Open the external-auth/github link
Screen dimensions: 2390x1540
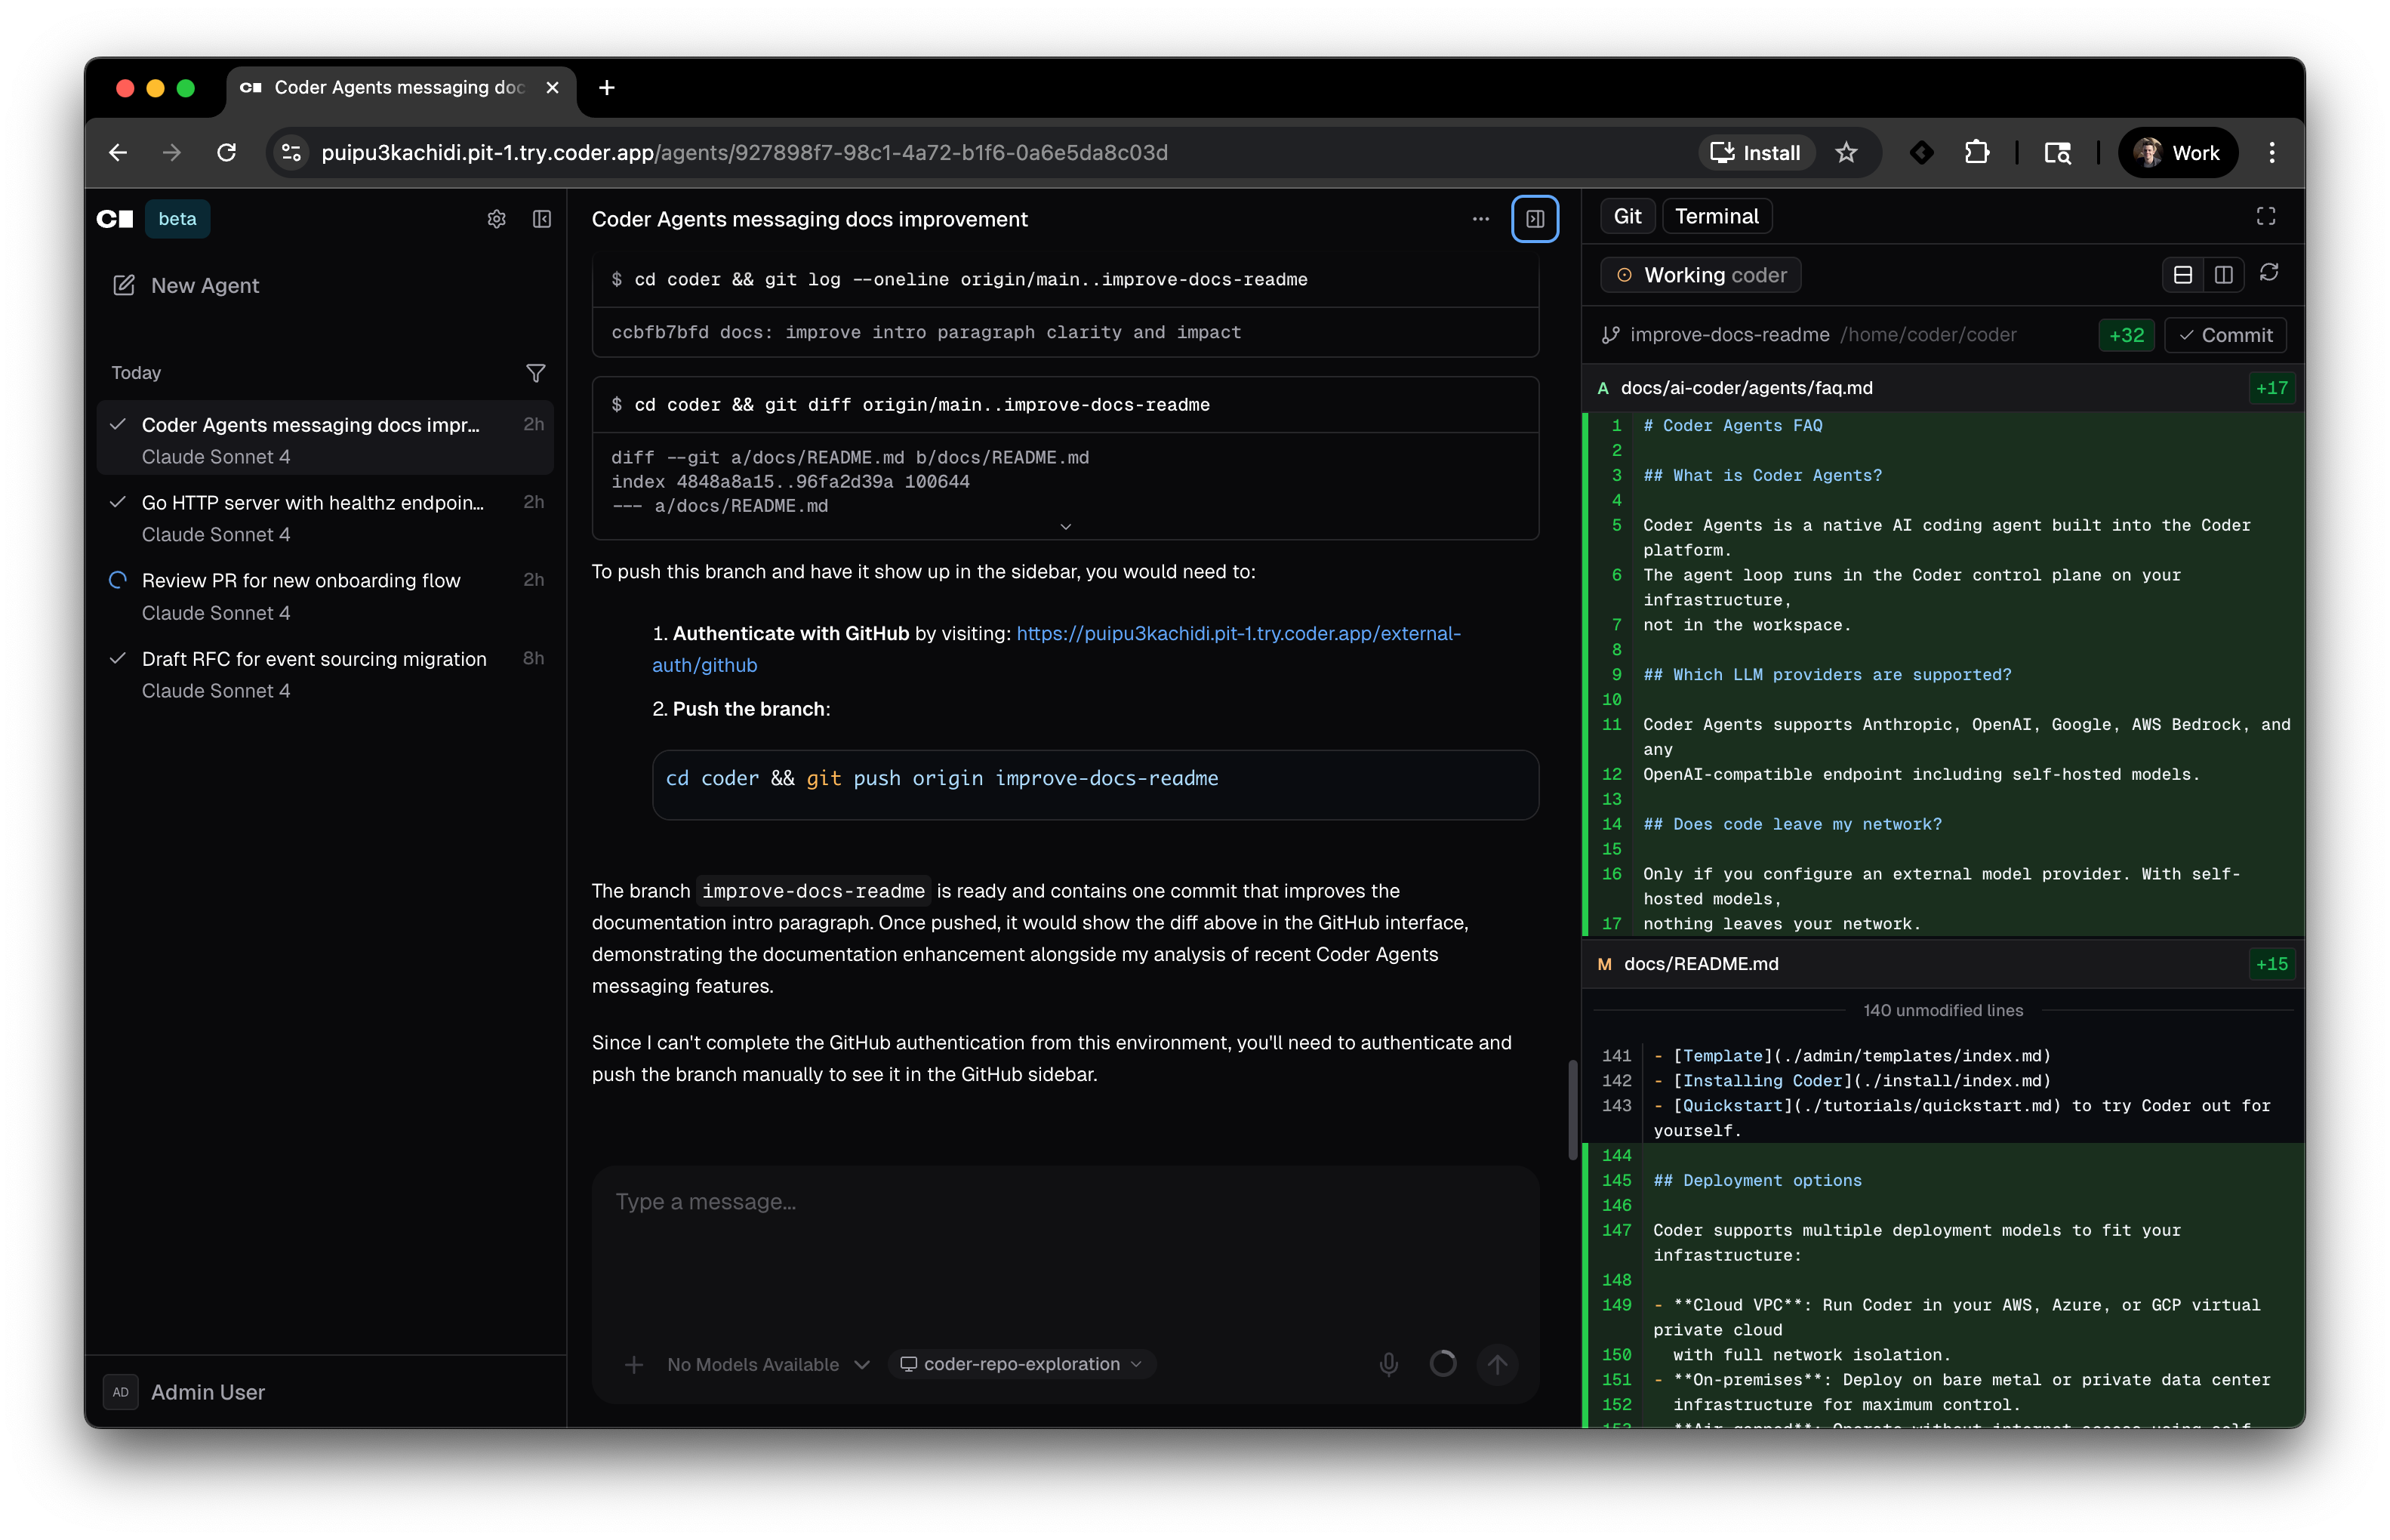1056,650
